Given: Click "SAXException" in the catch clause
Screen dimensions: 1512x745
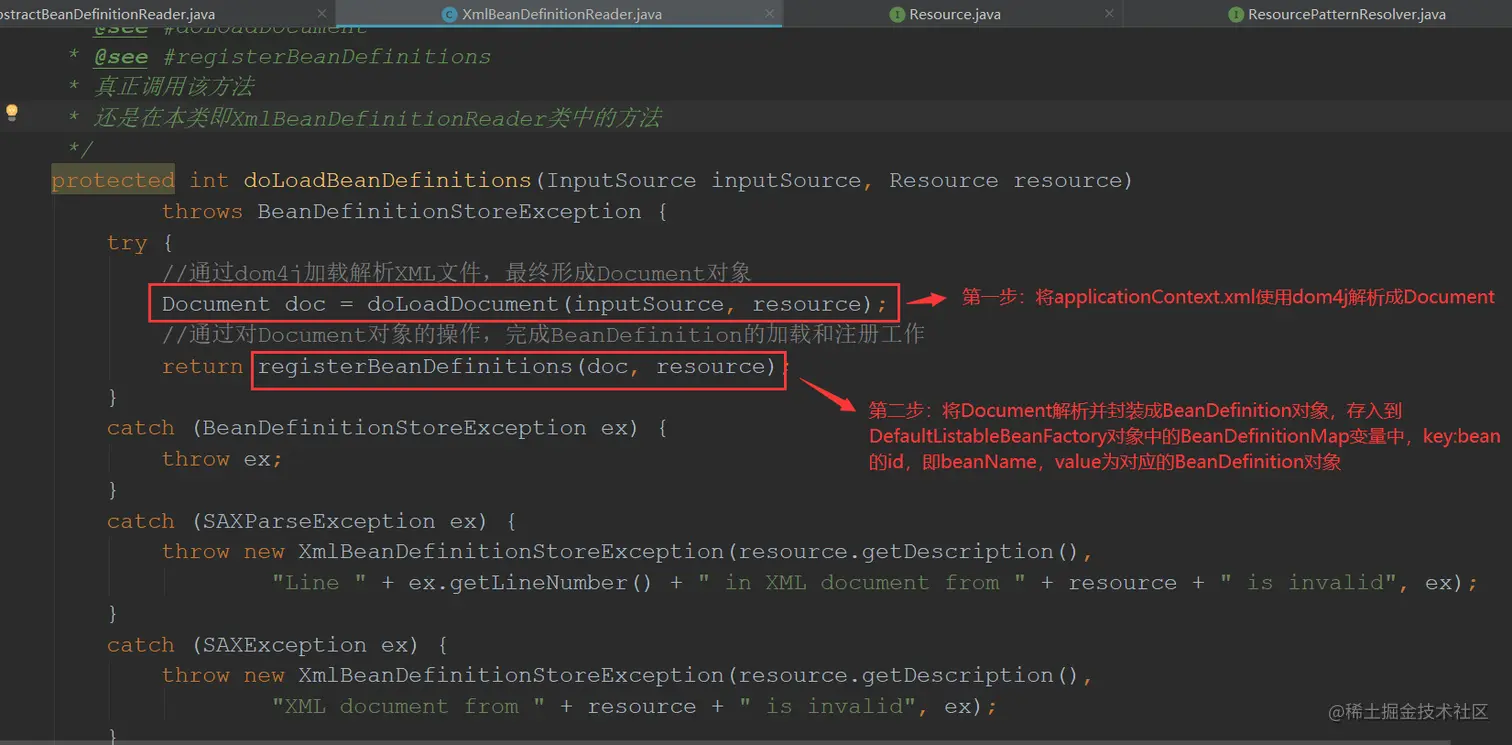Looking at the screenshot, I should [285, 645].
